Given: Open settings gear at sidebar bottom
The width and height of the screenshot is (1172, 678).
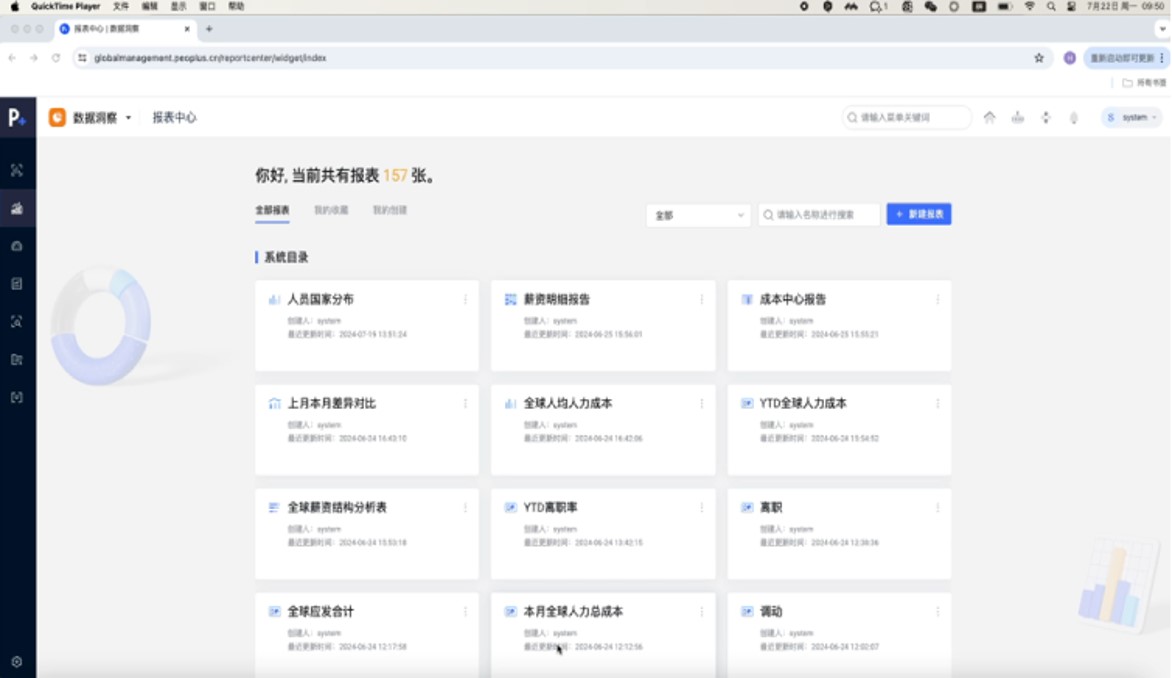Looking at the screenshot, I should pos(17,661).
